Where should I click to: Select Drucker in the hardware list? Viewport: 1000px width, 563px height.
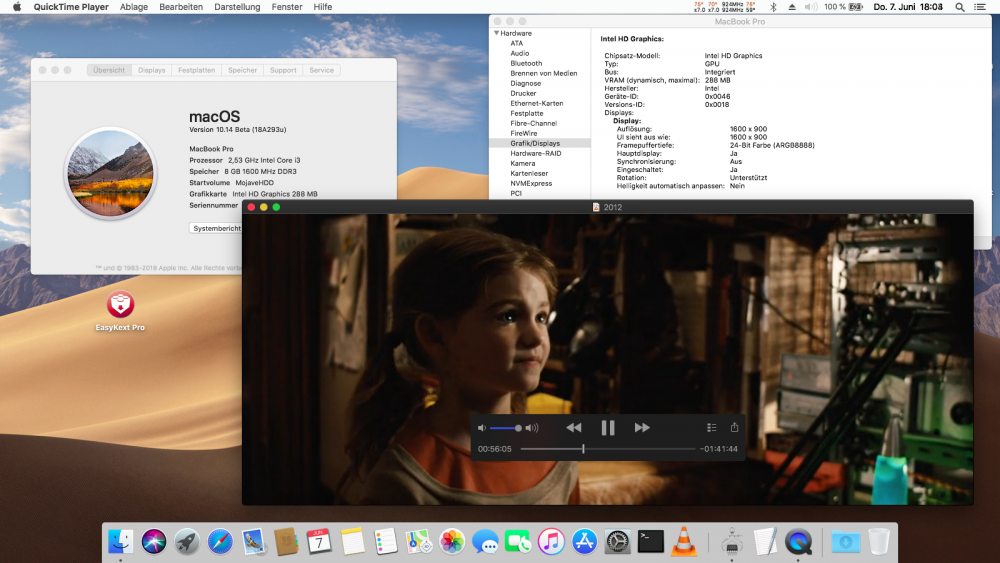[523, 94]
